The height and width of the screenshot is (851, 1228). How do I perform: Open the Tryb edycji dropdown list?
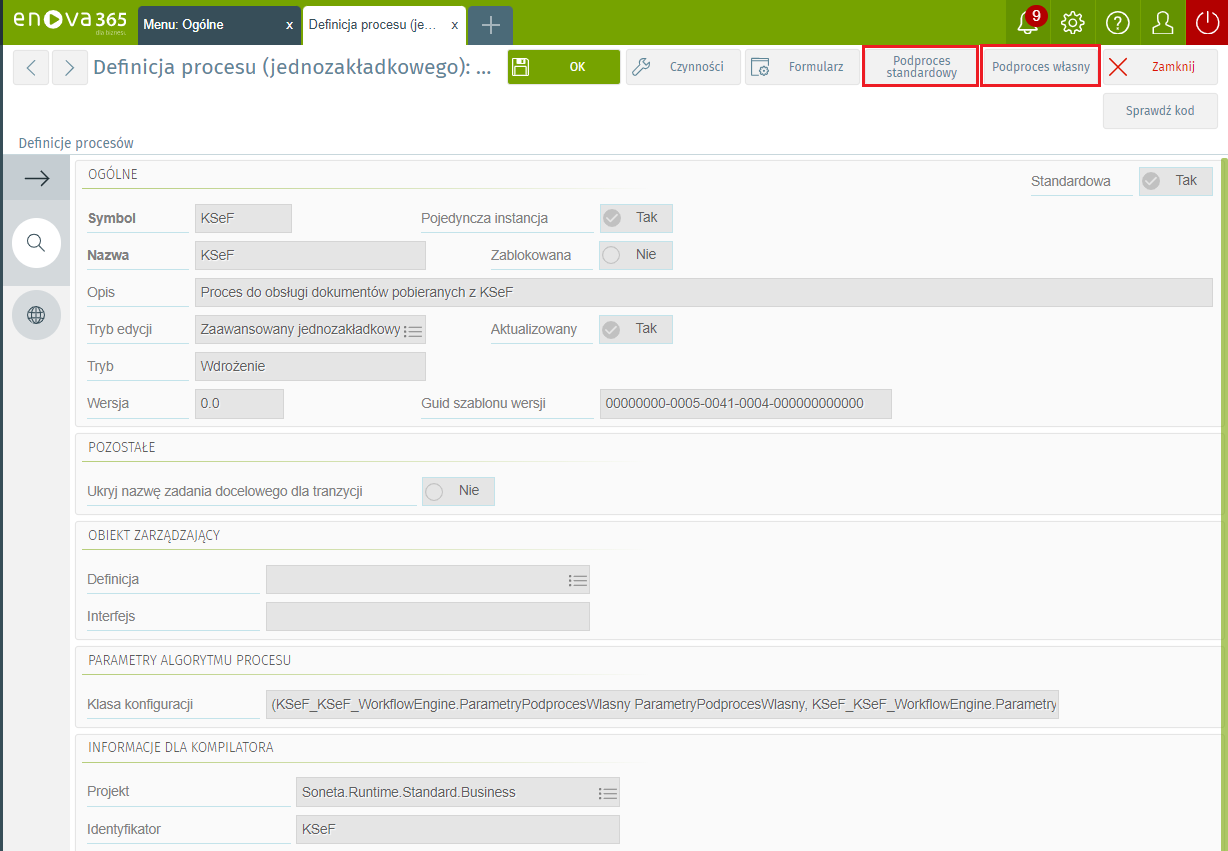413,330
